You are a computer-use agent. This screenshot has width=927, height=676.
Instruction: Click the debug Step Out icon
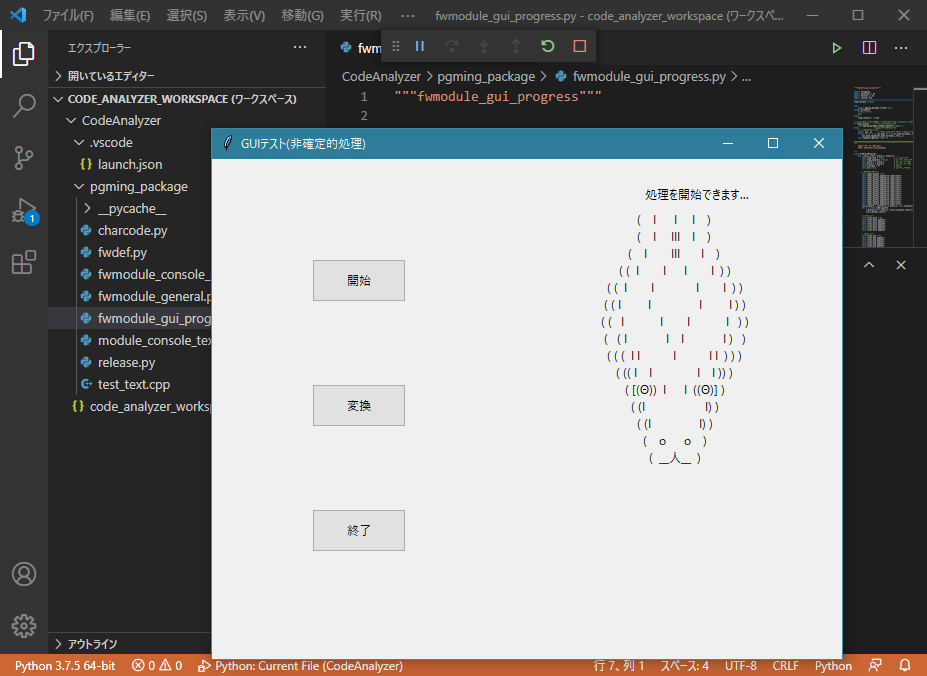pos(516,46)
